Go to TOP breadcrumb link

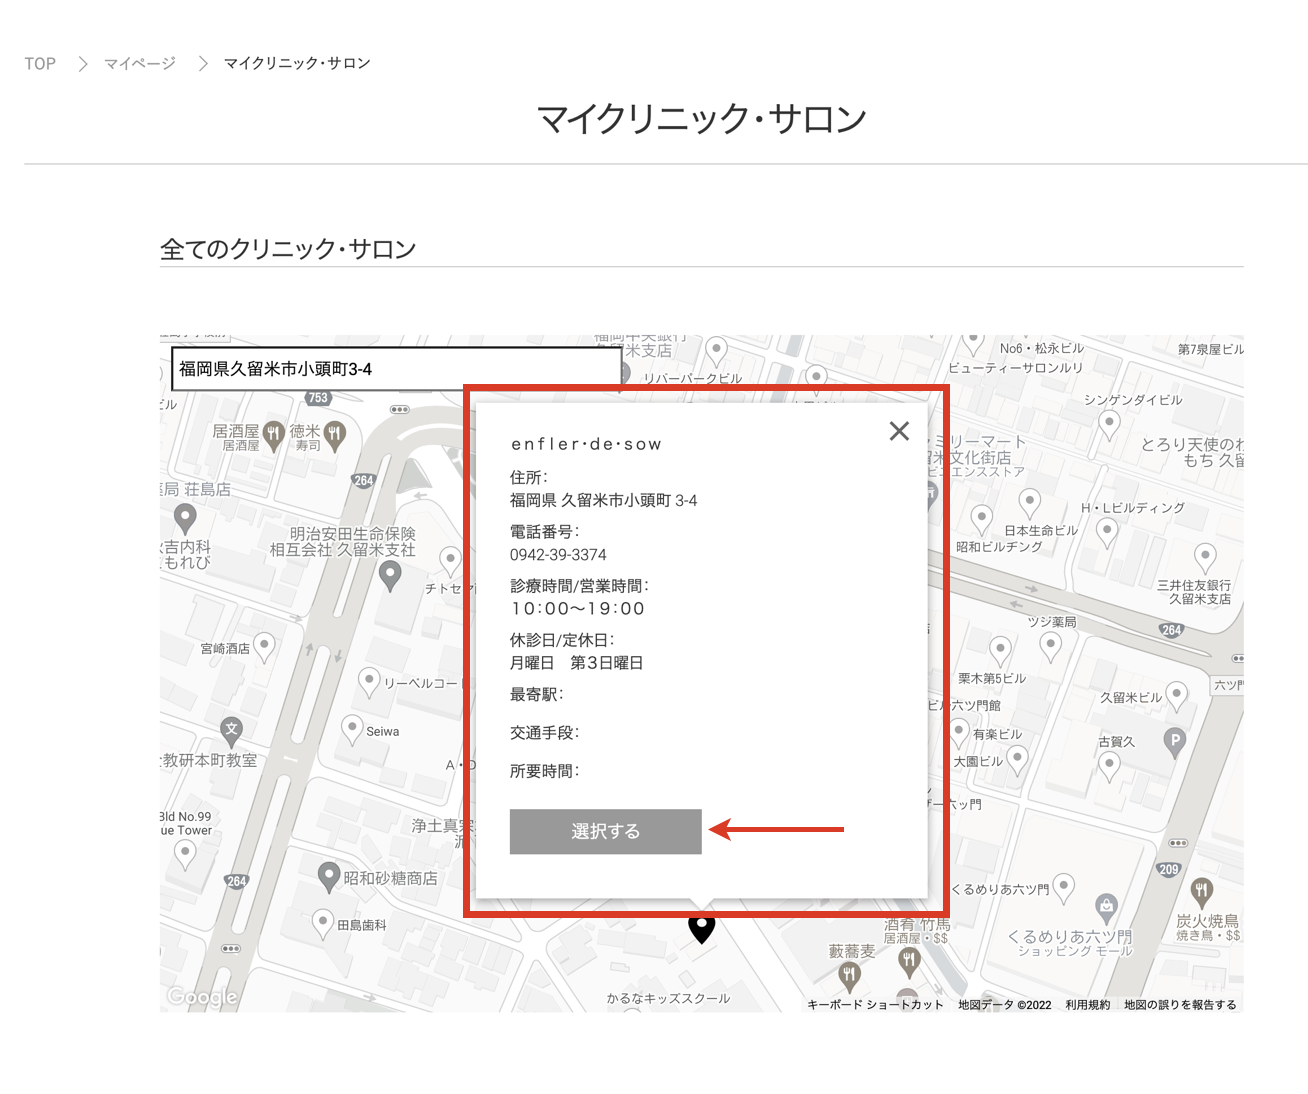(40, 64)
